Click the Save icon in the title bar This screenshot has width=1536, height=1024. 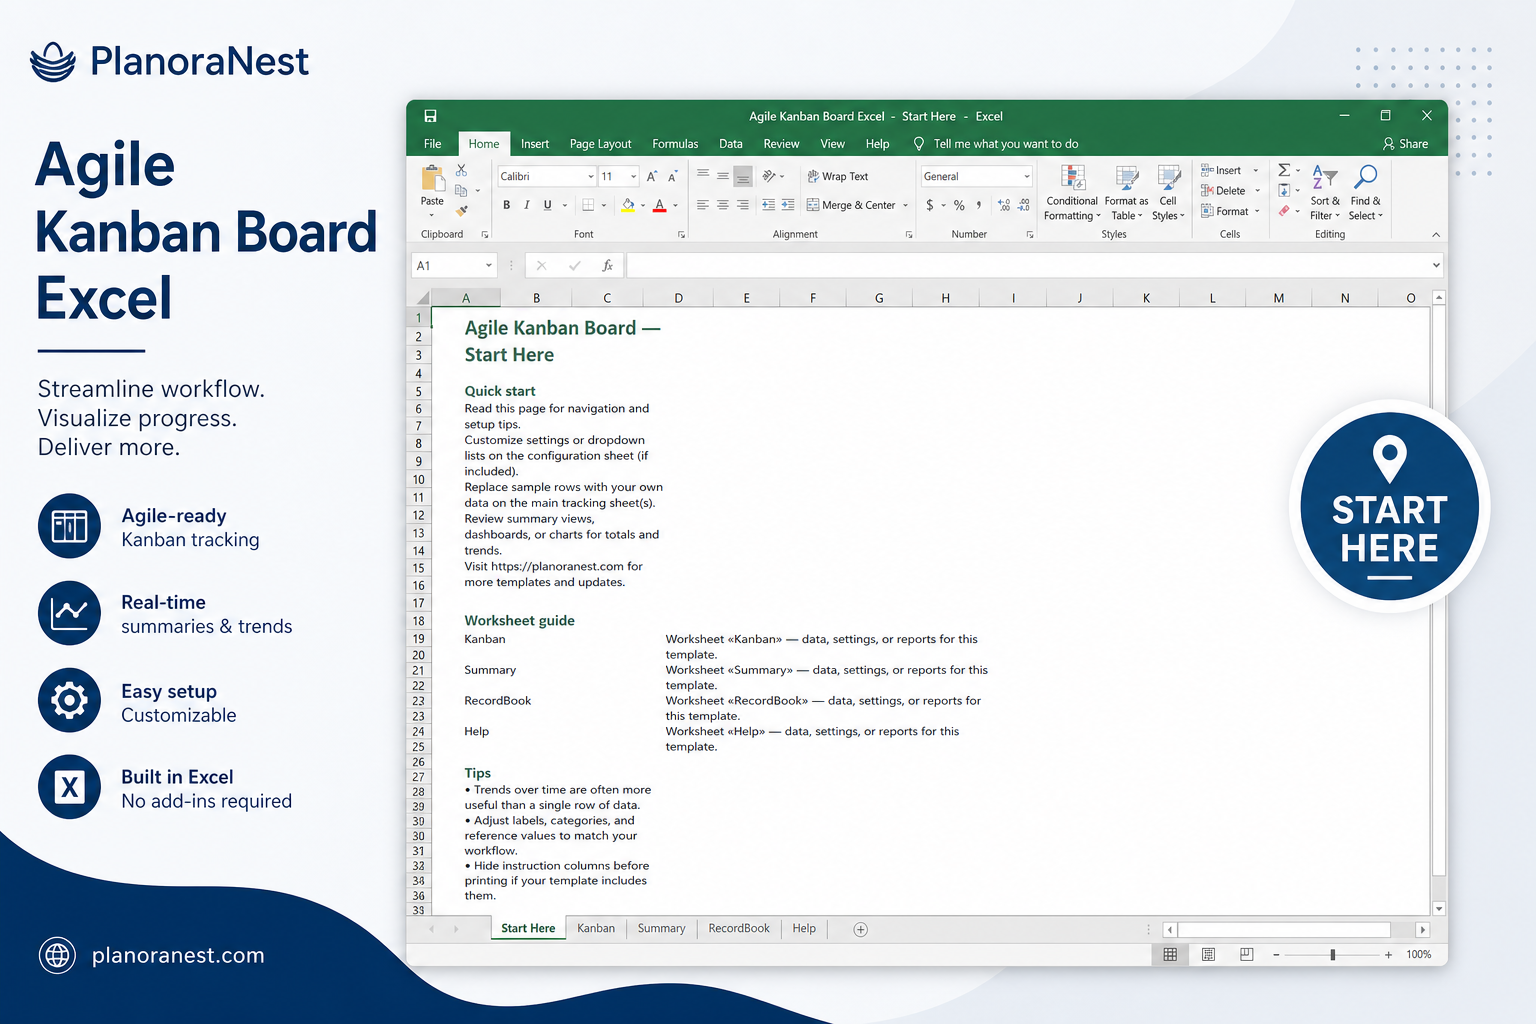[x=430, y=116]
